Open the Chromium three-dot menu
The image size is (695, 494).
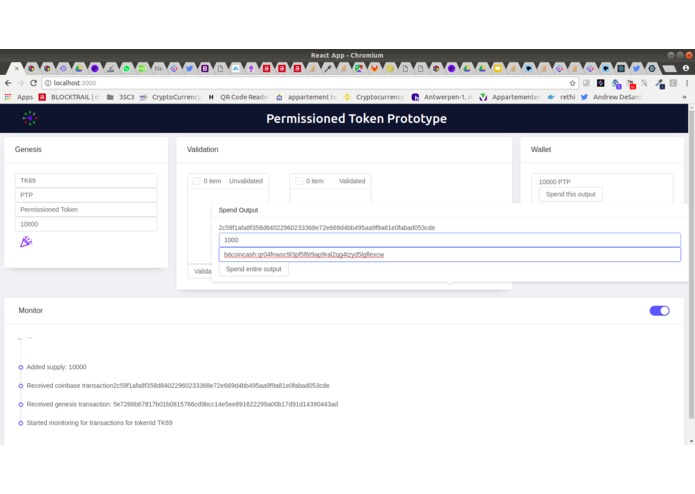pos(687,83)
